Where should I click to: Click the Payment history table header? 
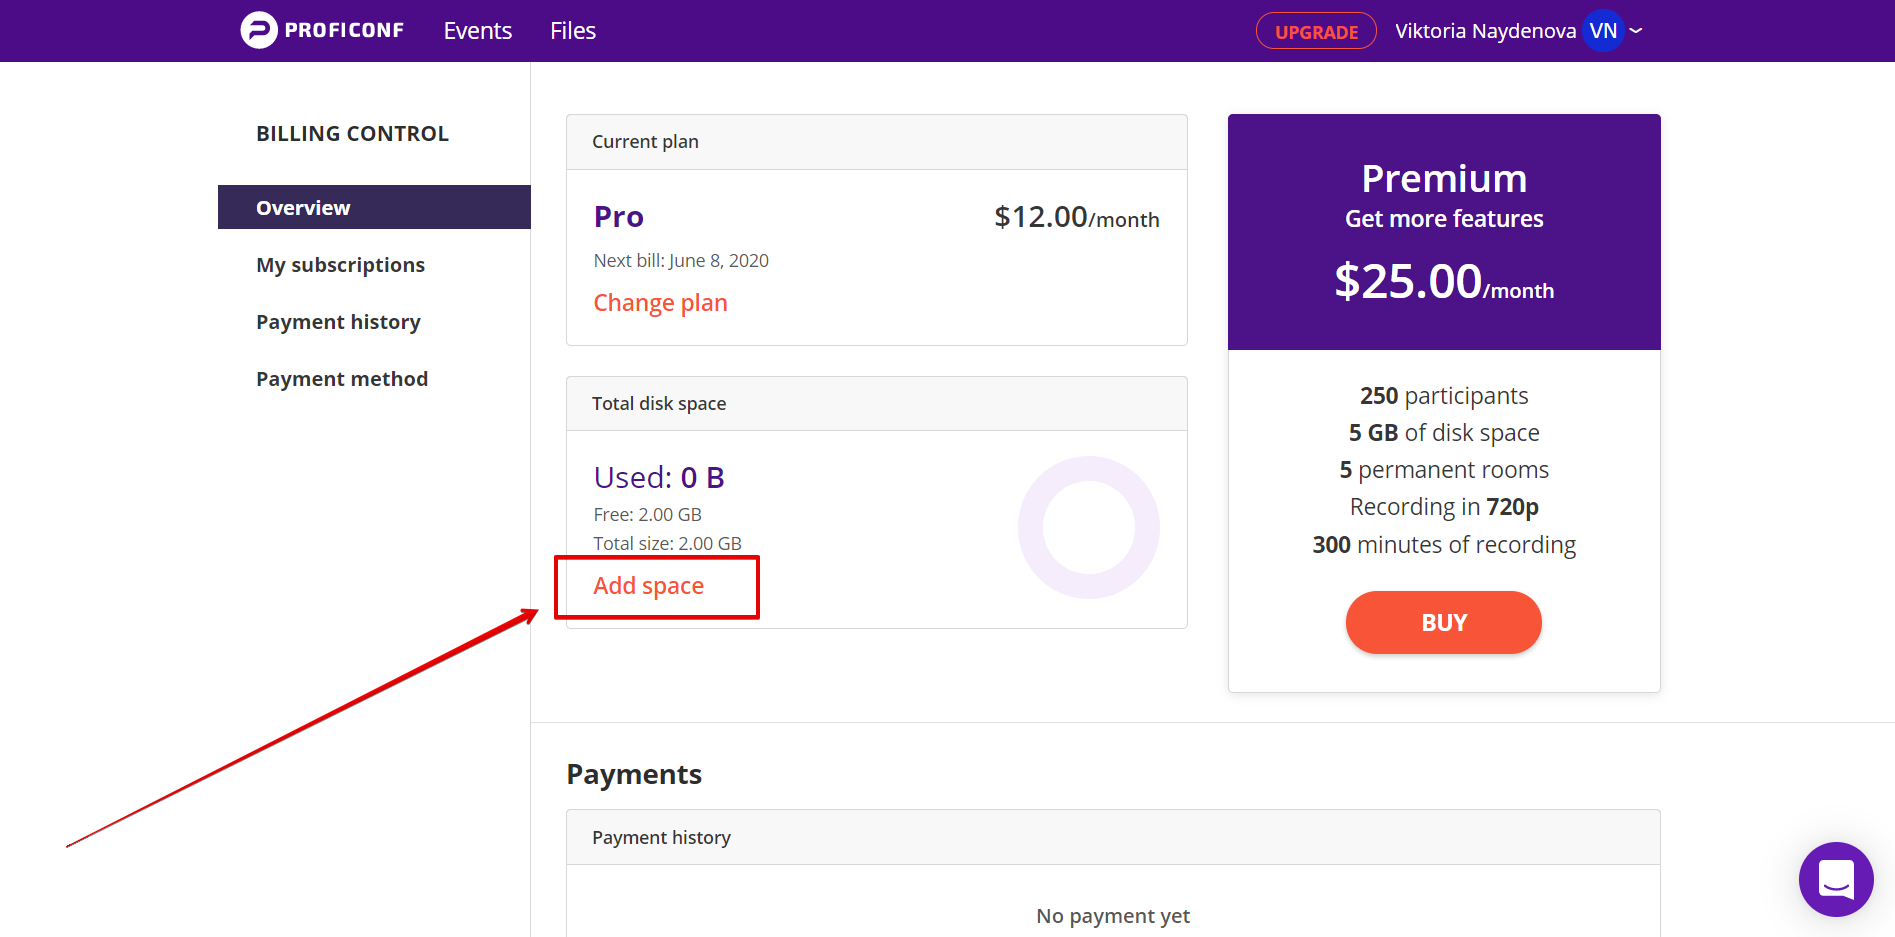click(x=1113, y=837)
